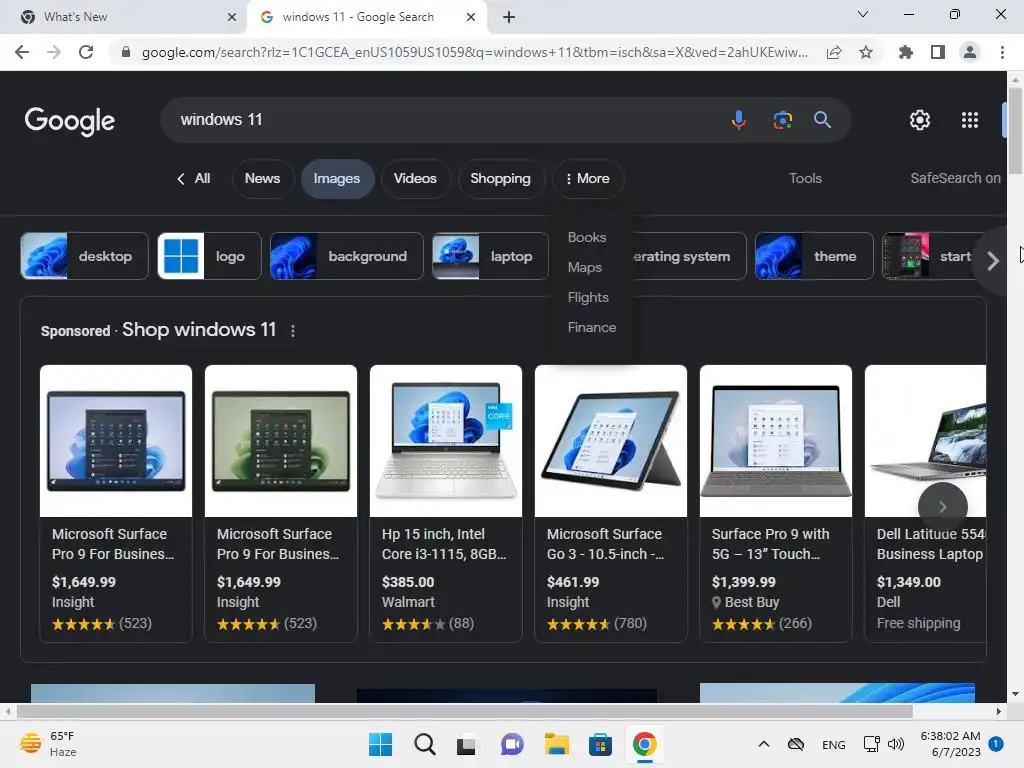1024x768 pixels.
Task: Bookmark this tab with the star
Action: 866,52
